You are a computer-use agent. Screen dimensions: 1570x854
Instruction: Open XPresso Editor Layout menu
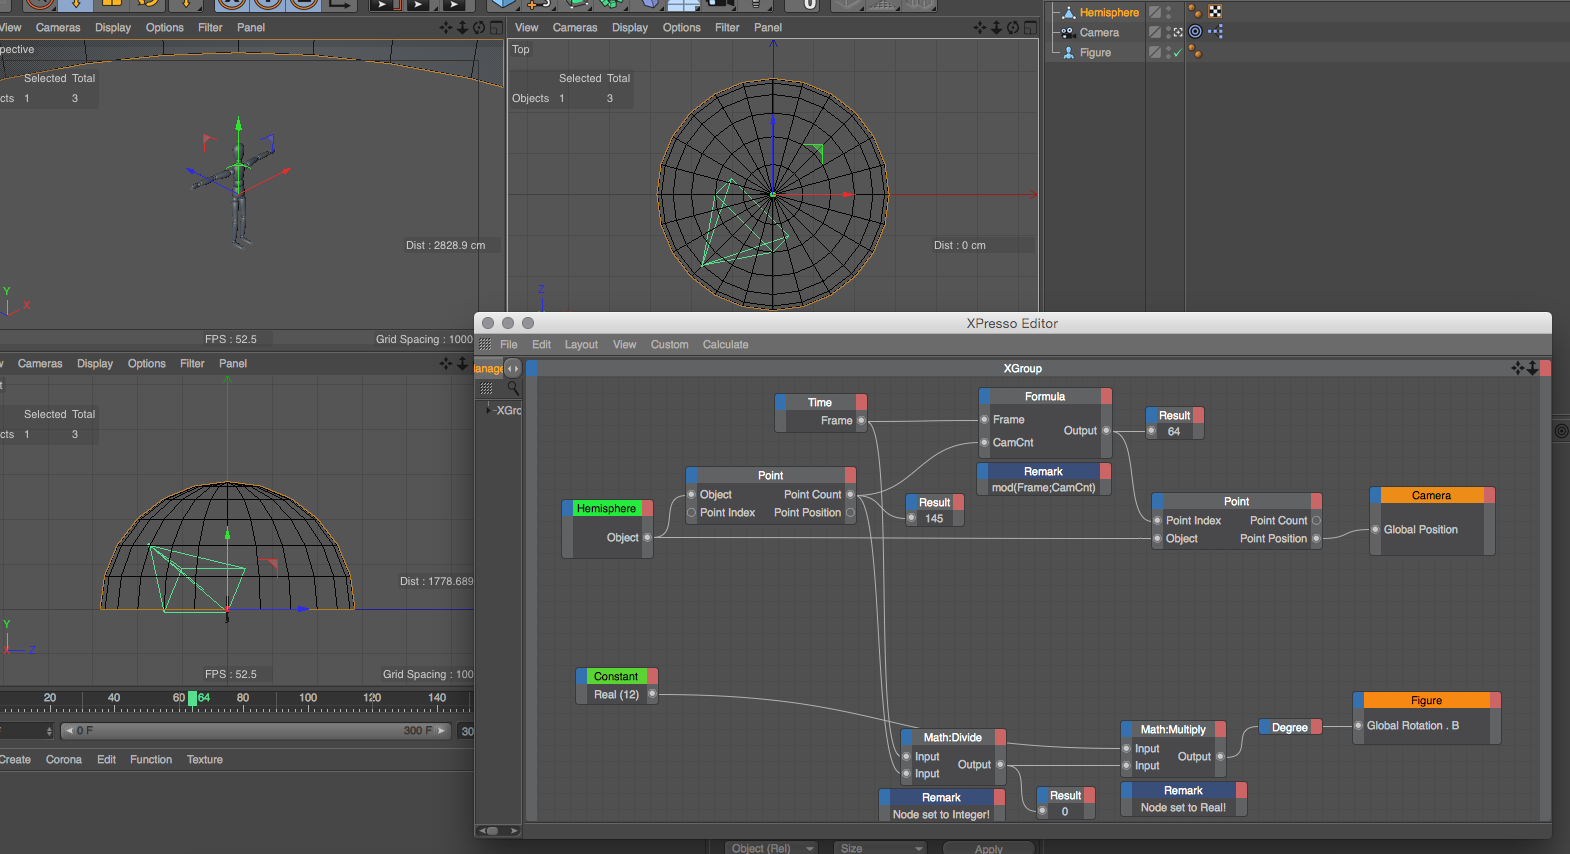[x=581, y=345]
